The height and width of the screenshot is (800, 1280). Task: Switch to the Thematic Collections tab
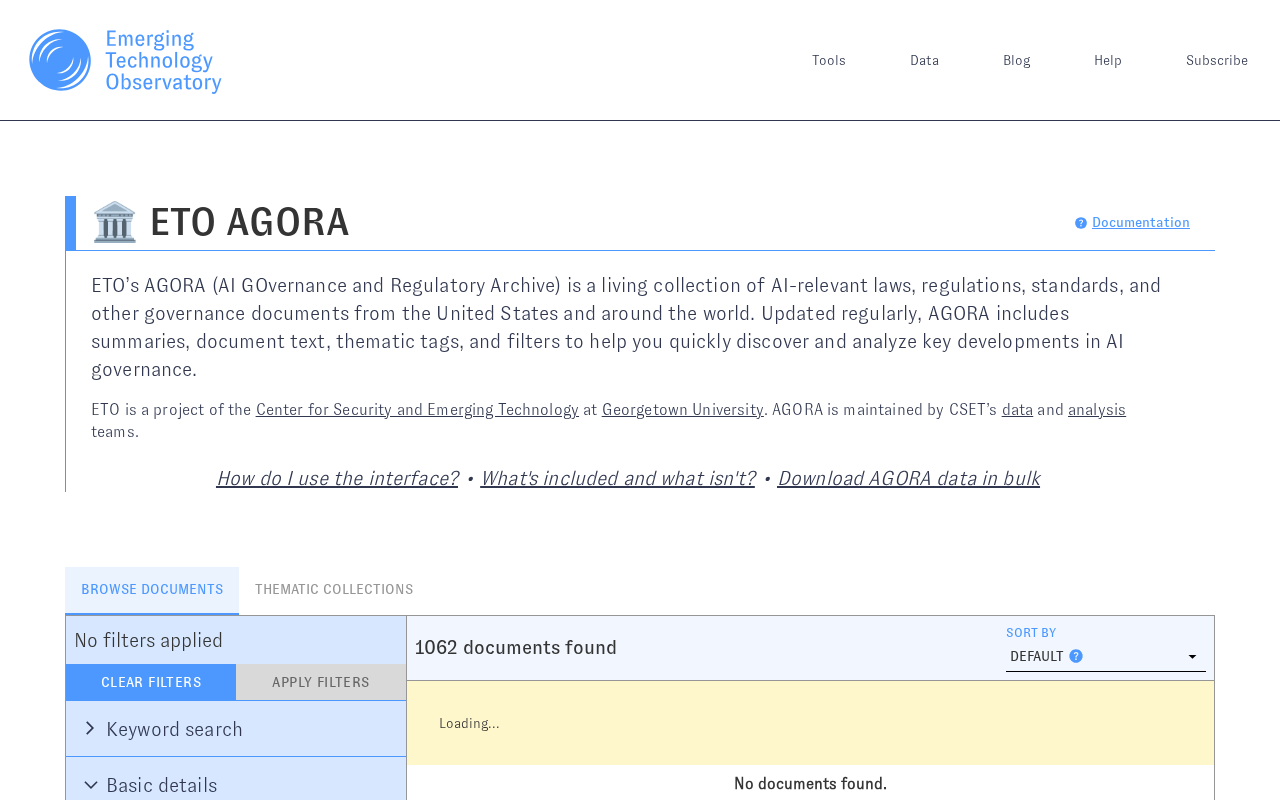pyautogui.click(x=334, y=590)
